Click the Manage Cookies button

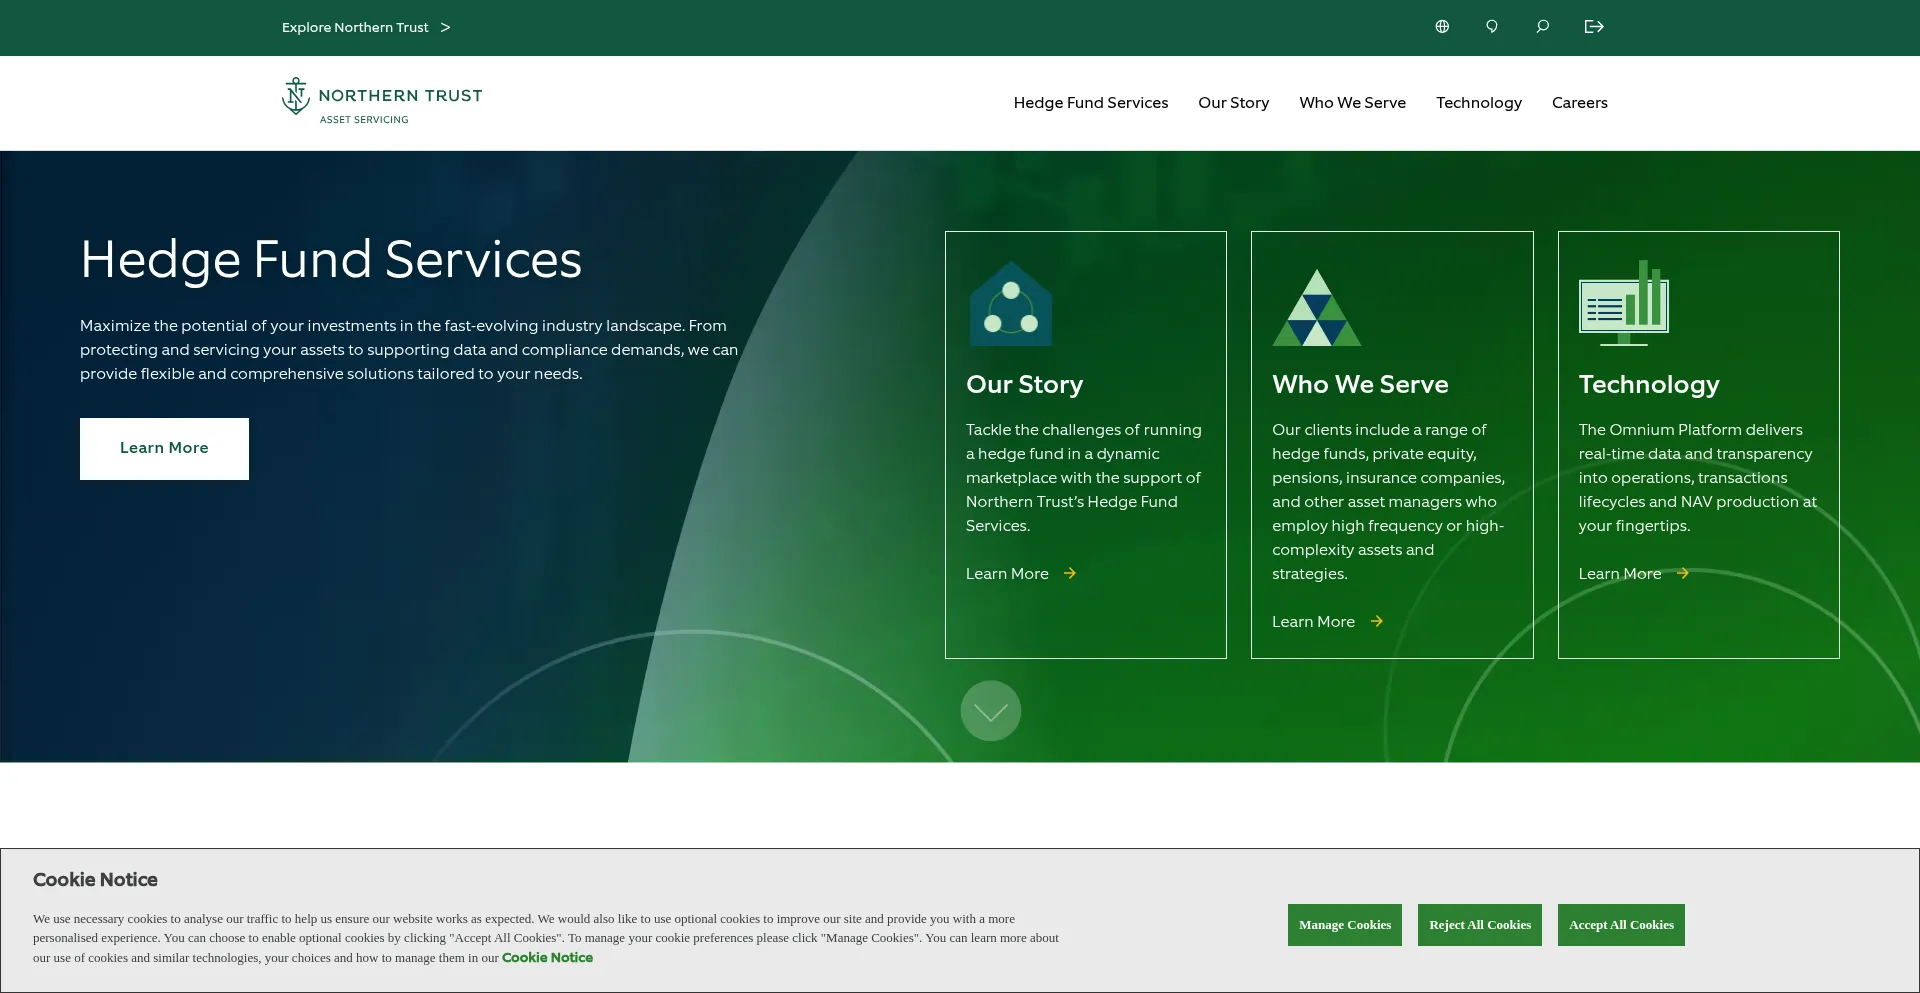(x=1345, y=925)
